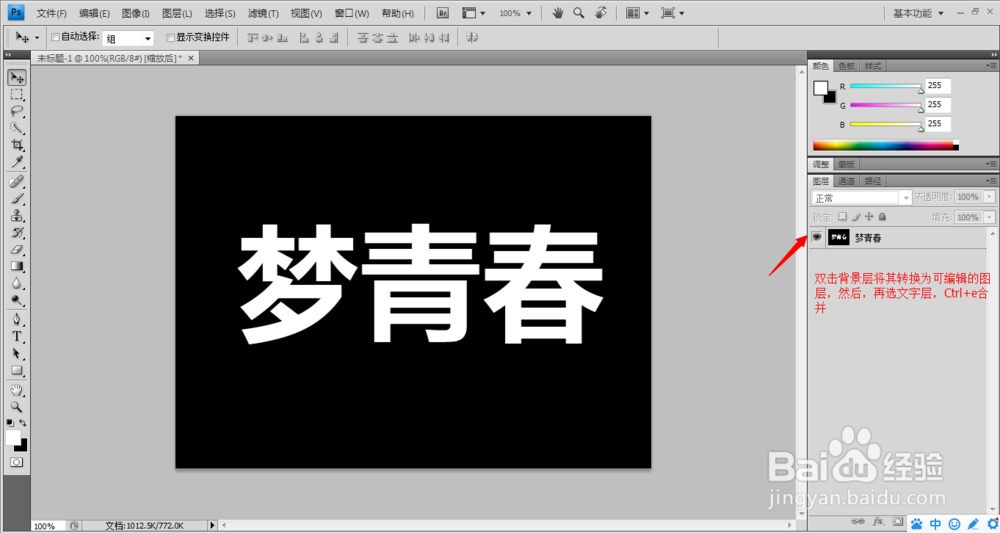Select the Hand tool in toolbox
The image size is (1000, 533).
tap(17, 390)
